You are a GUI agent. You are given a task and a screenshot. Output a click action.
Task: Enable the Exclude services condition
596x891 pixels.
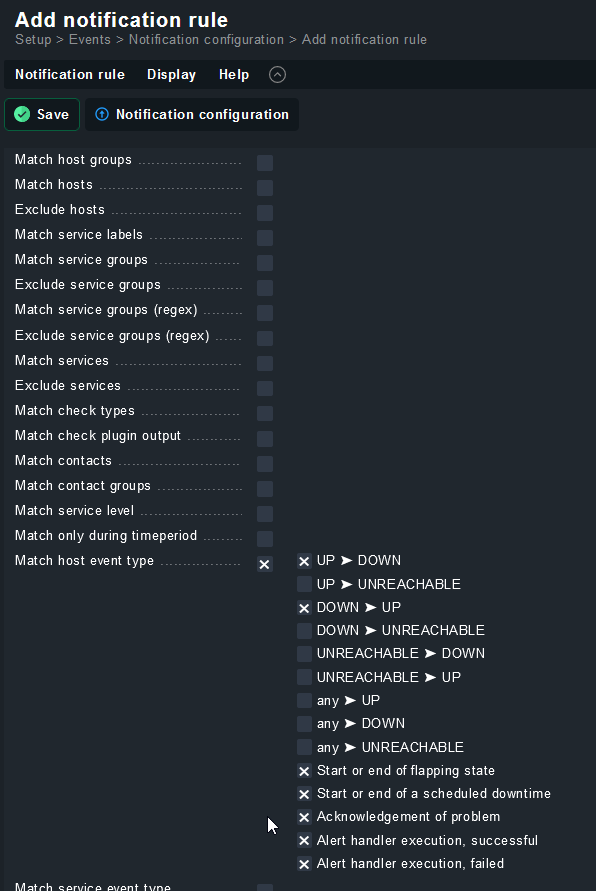(264, 388)
